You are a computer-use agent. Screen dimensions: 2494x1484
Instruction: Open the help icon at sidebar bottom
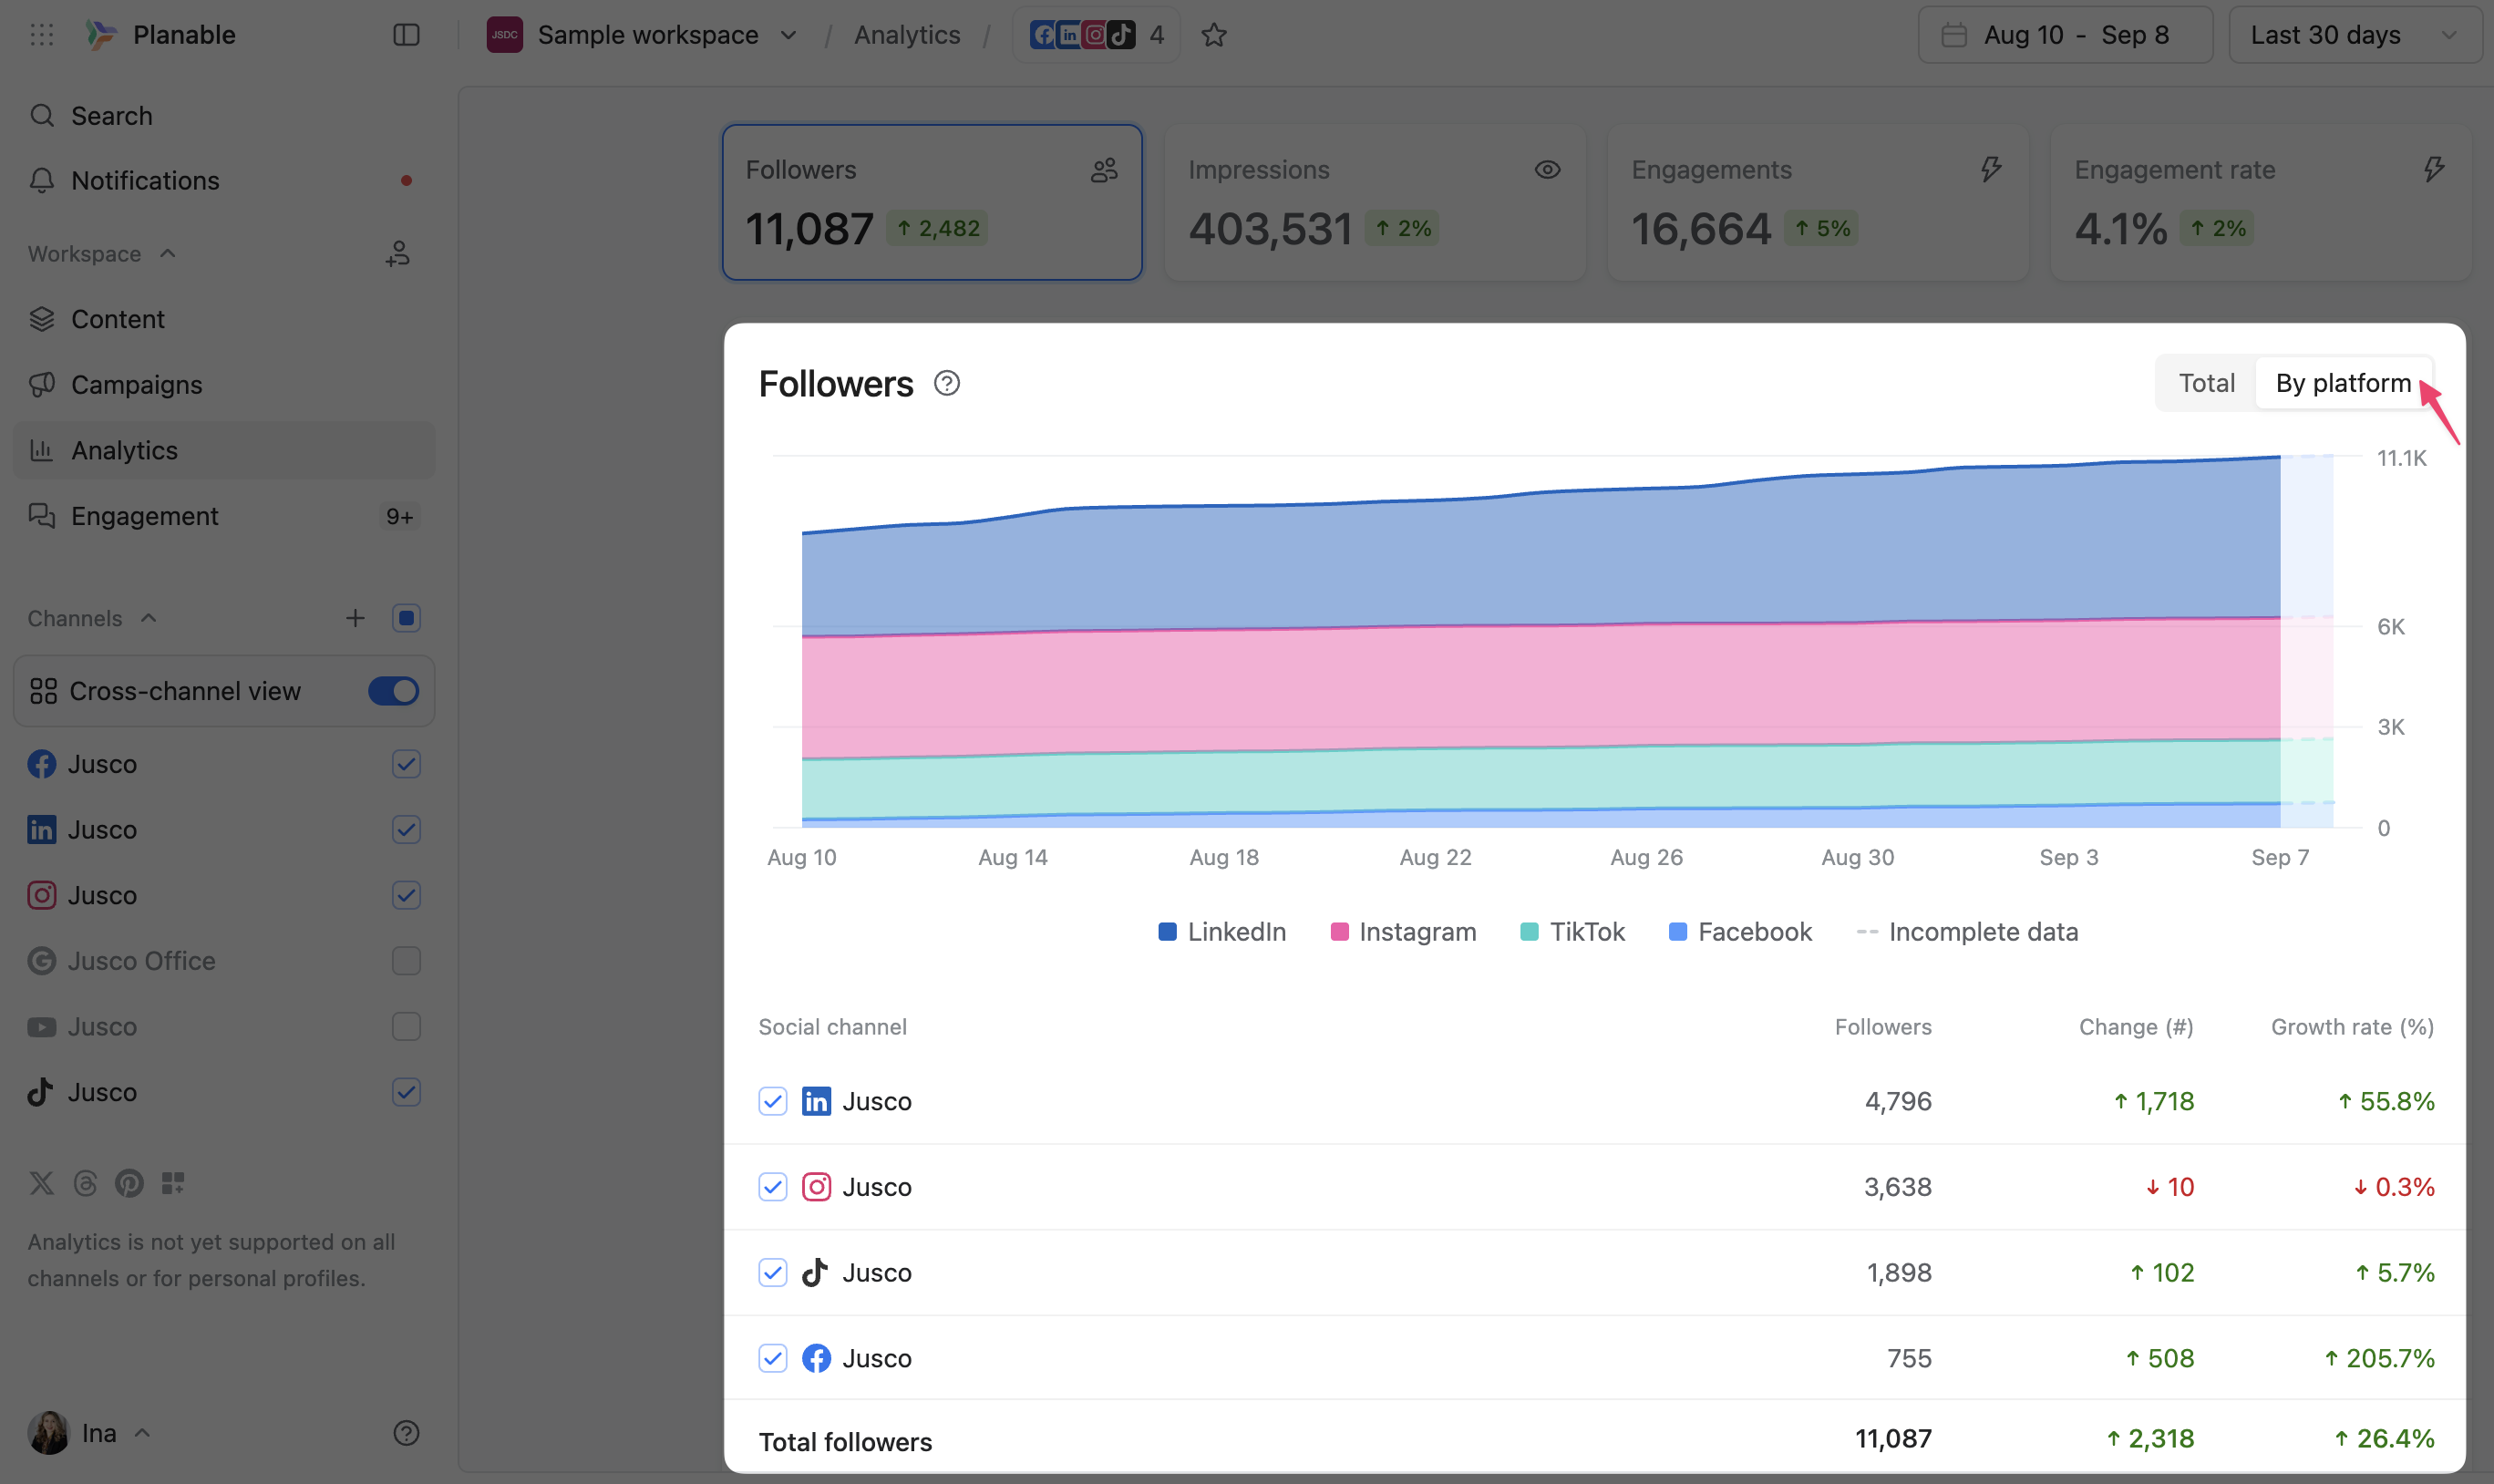click(x=406, y=1433)
